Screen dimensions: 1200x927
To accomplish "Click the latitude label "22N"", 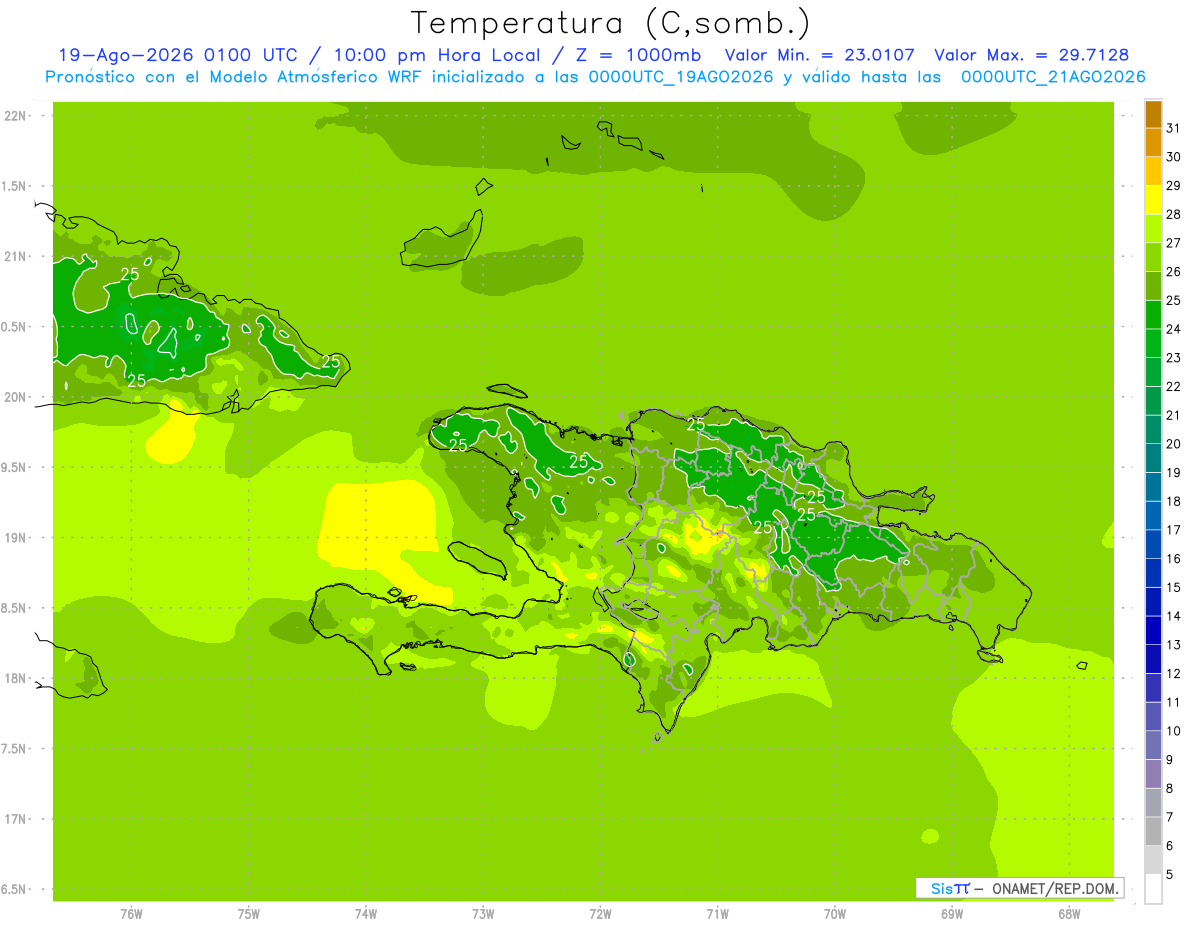I will click(x=16, y=115).
